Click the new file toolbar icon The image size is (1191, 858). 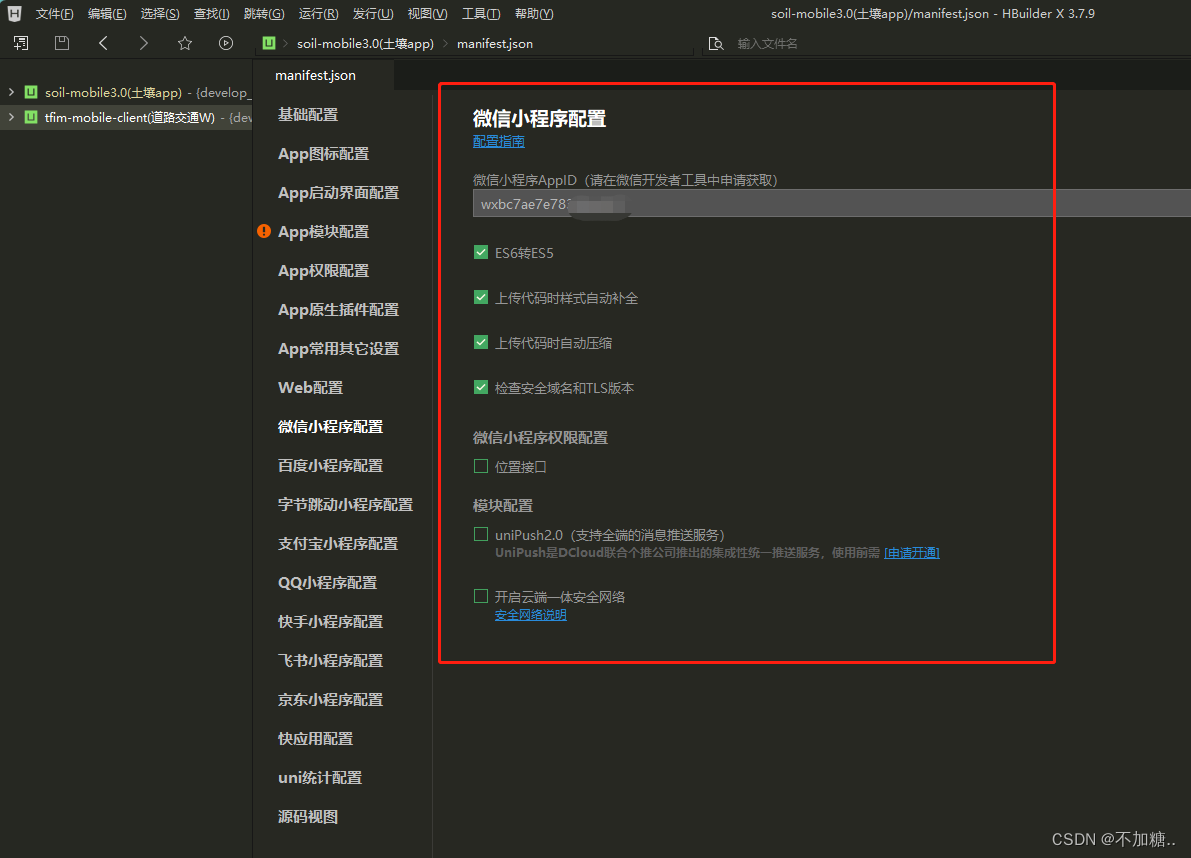21,43
